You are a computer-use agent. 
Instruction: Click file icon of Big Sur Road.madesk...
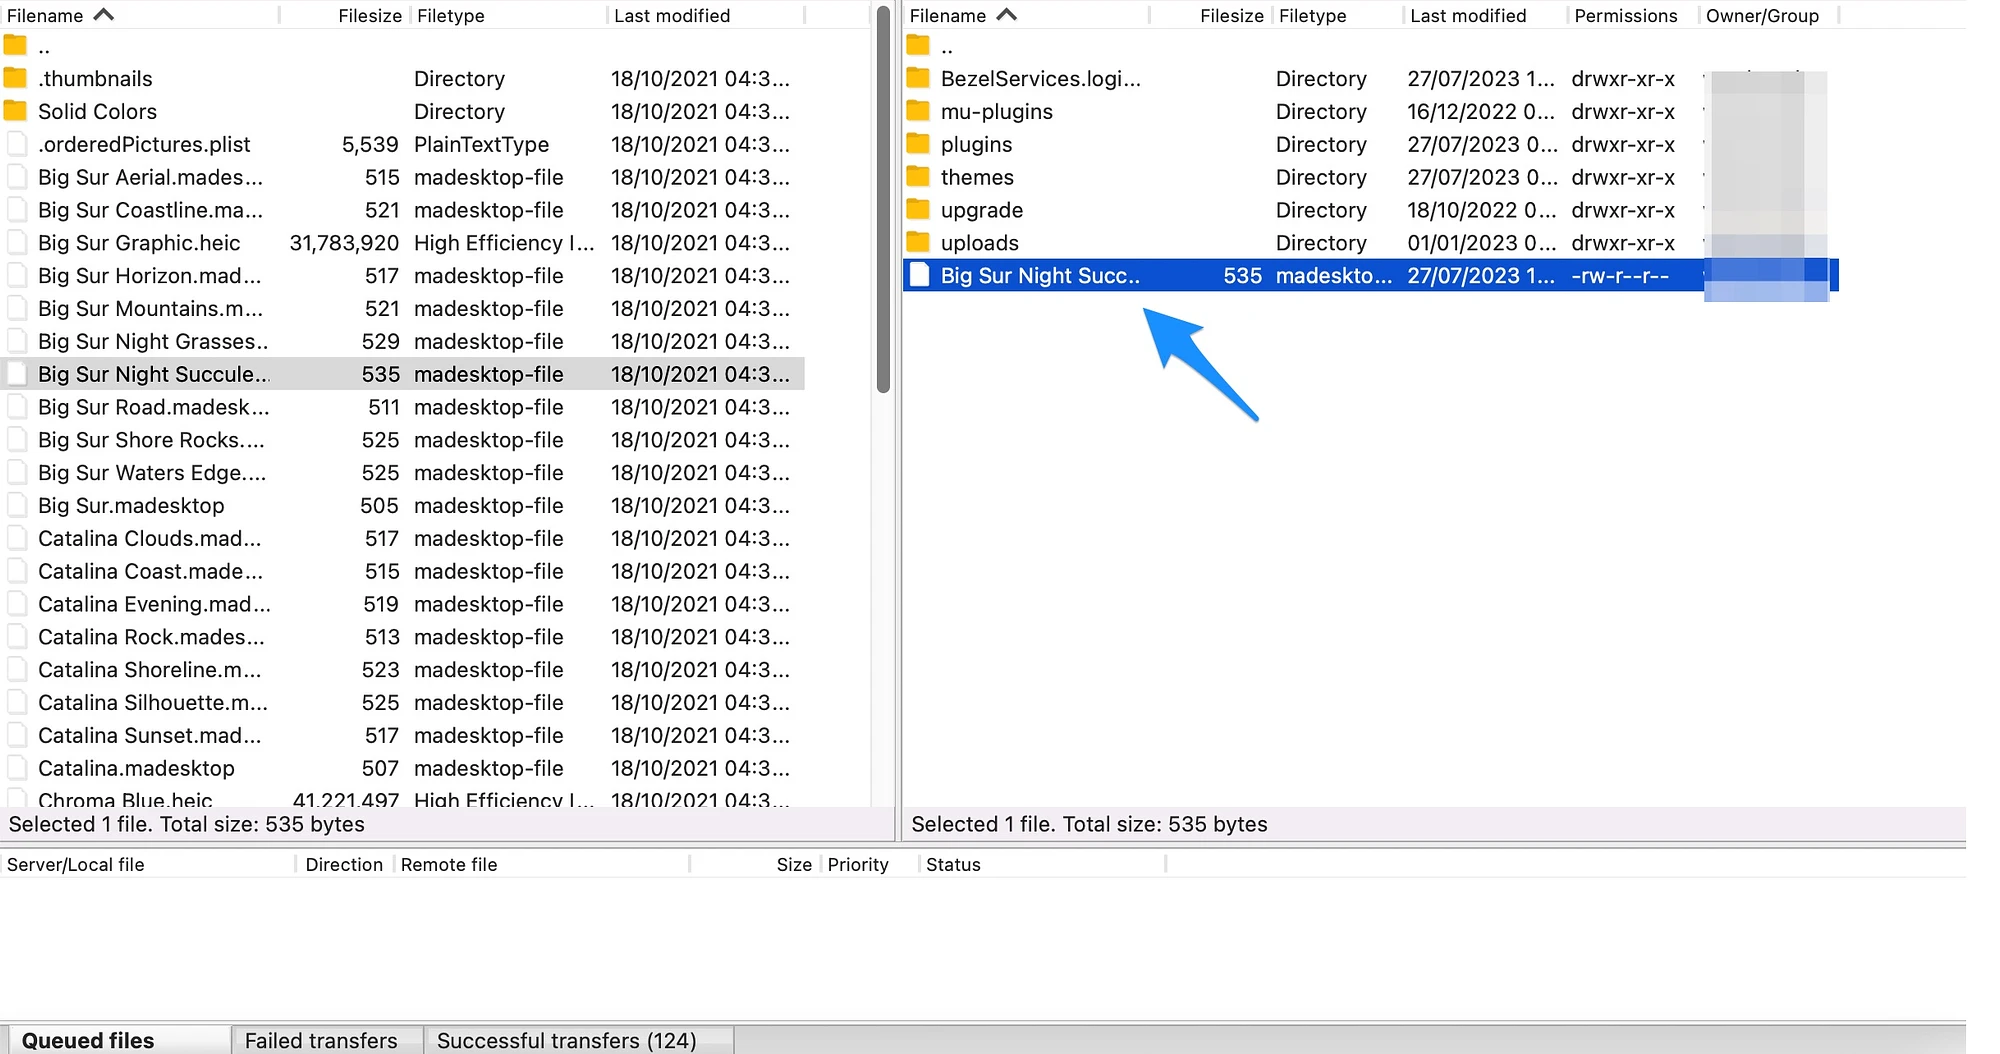click(x=17, y=407)
